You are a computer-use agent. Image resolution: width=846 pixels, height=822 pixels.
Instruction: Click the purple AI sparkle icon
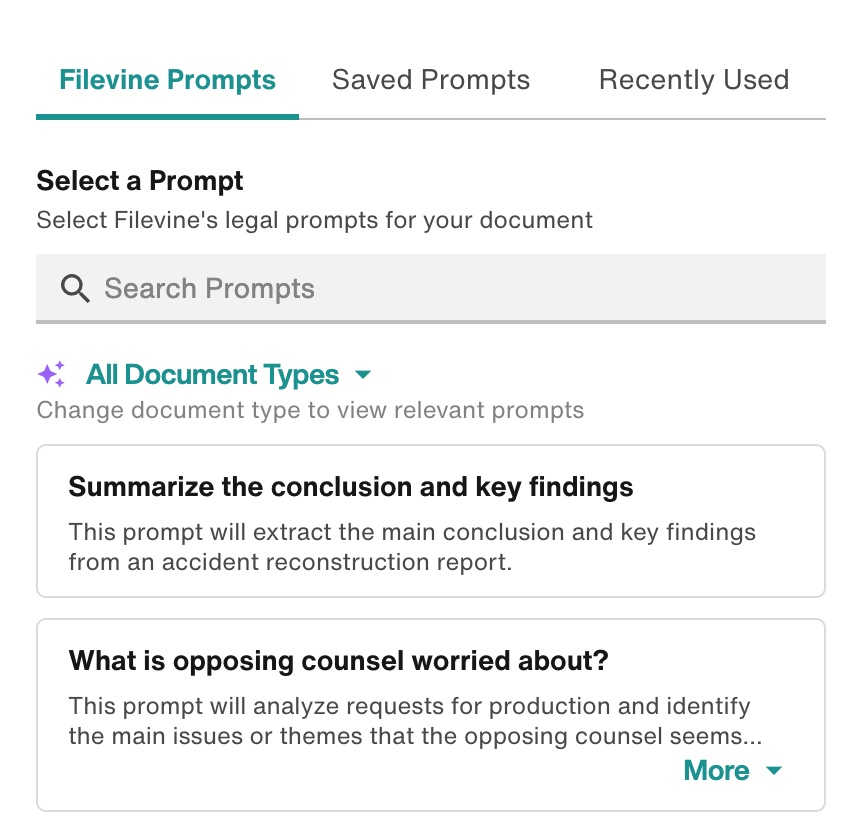pyautogui.click(x=51, y=372)
